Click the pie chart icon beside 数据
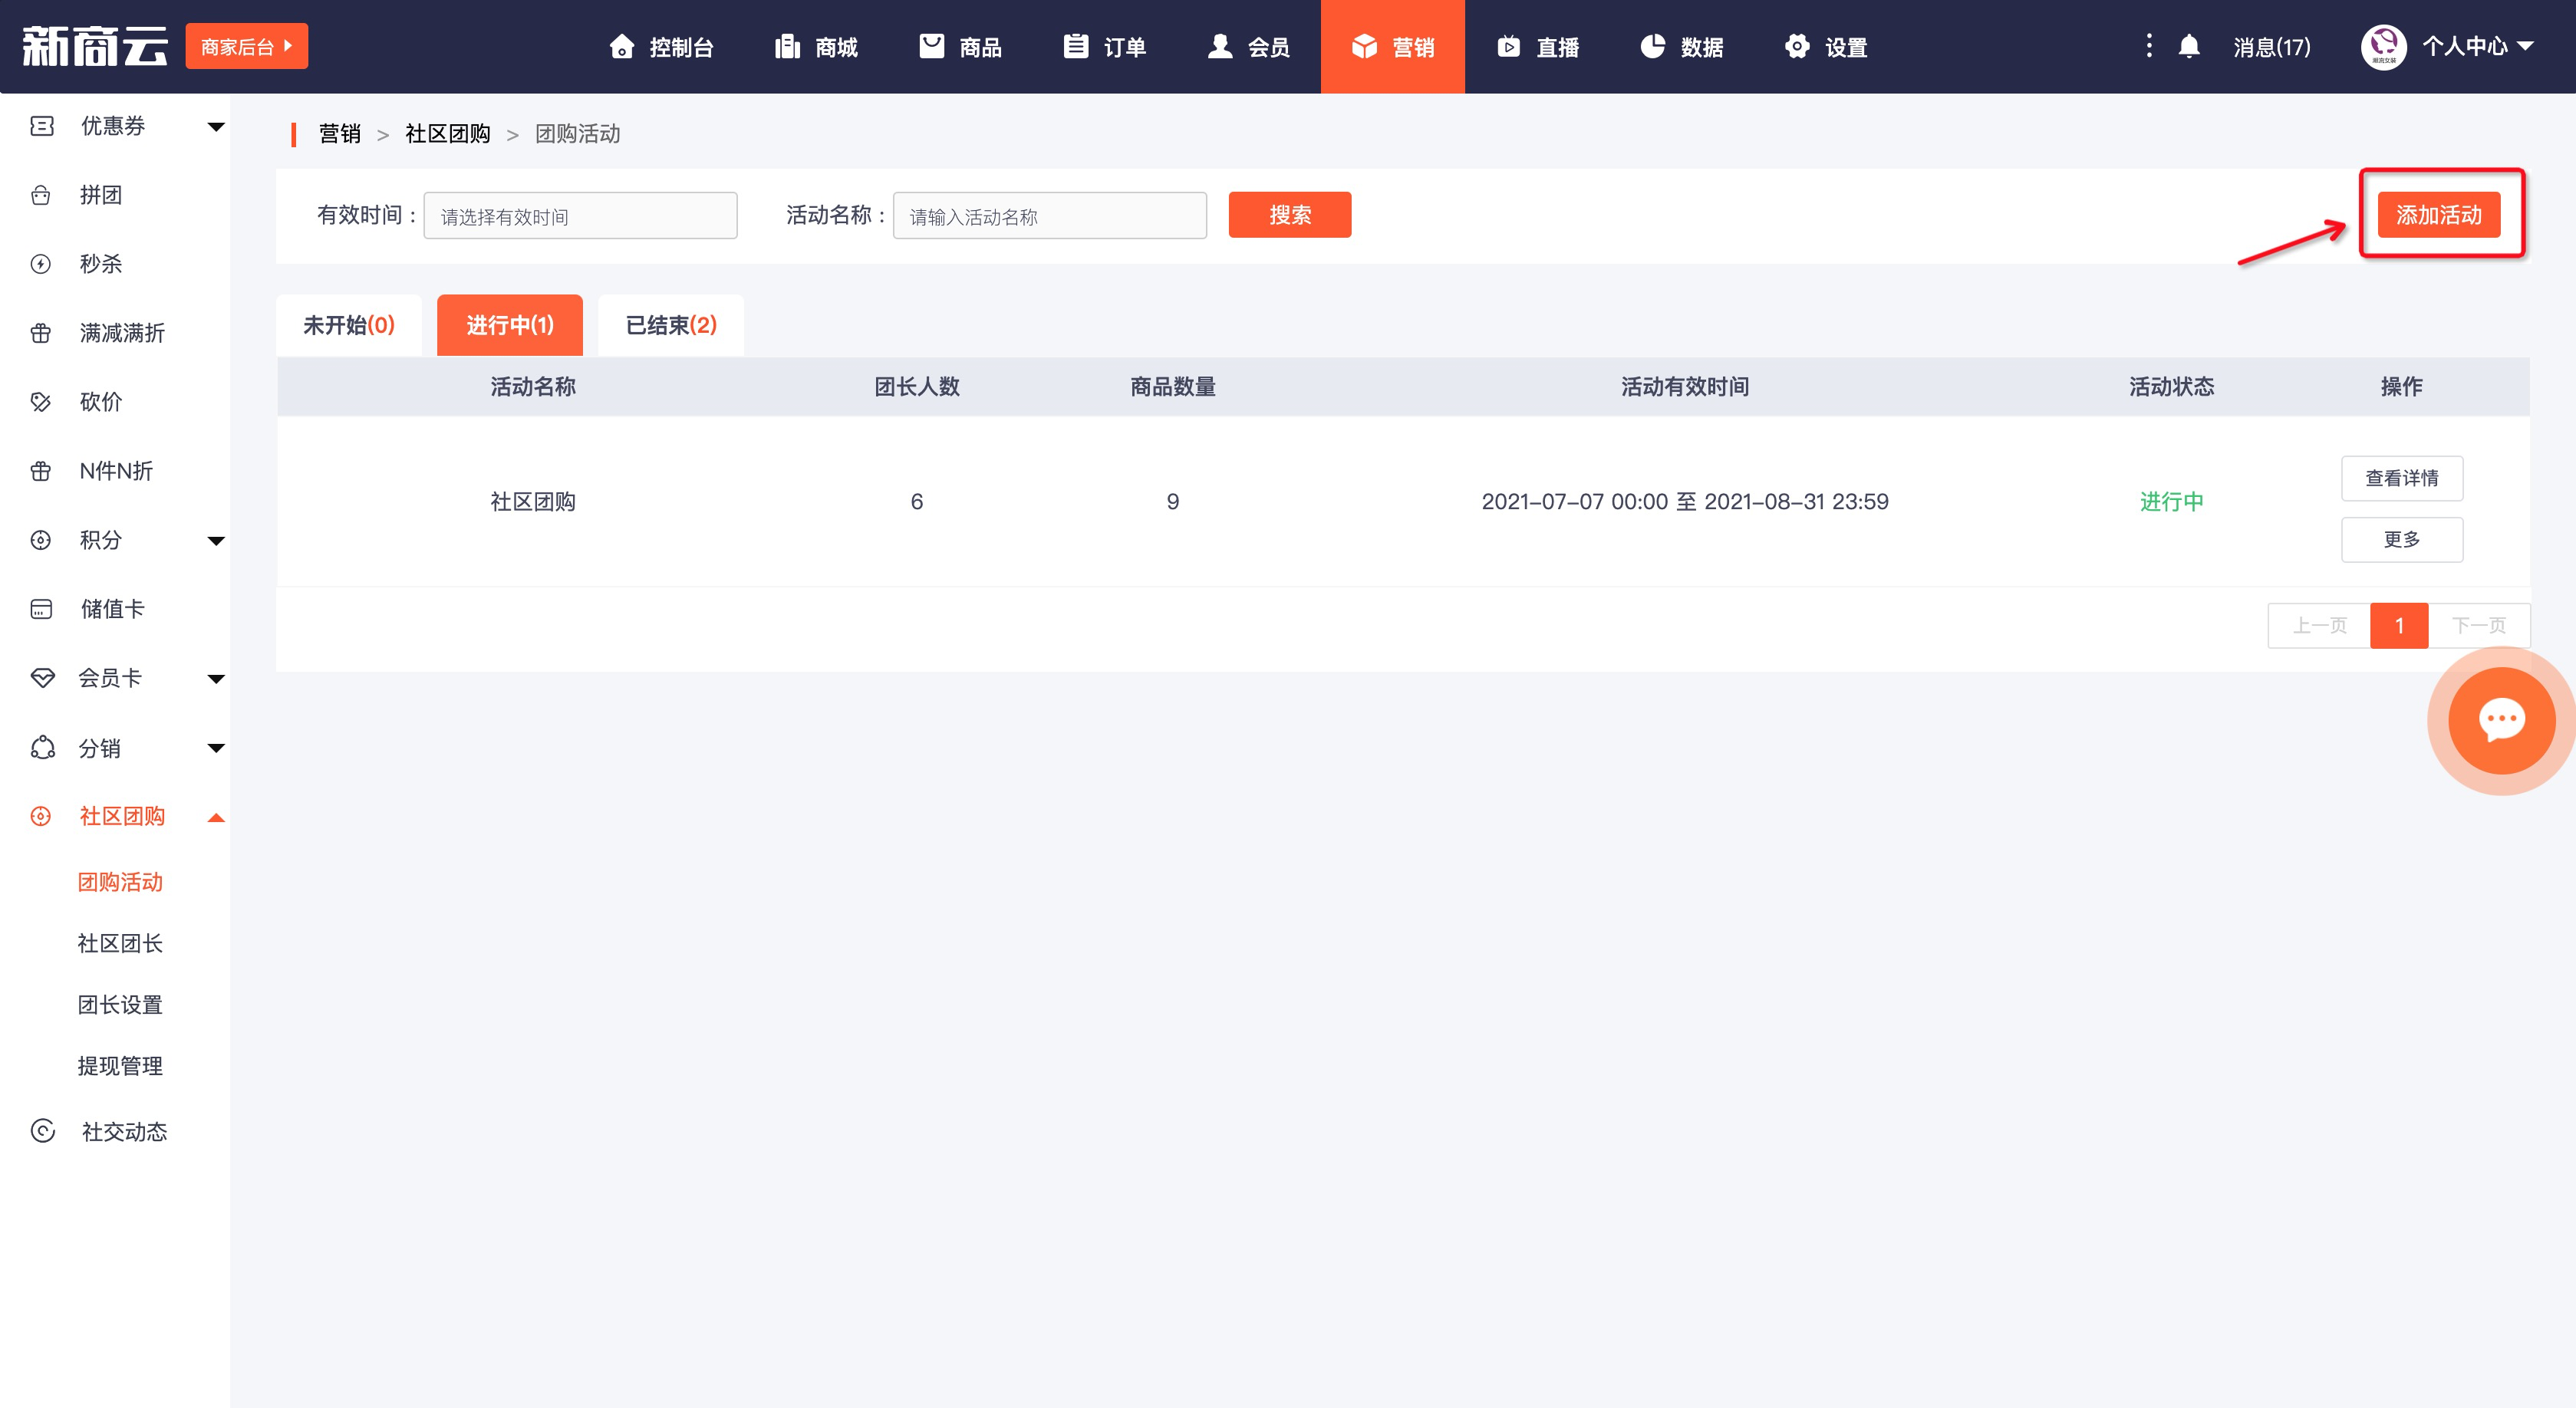 coord(1653,46)
